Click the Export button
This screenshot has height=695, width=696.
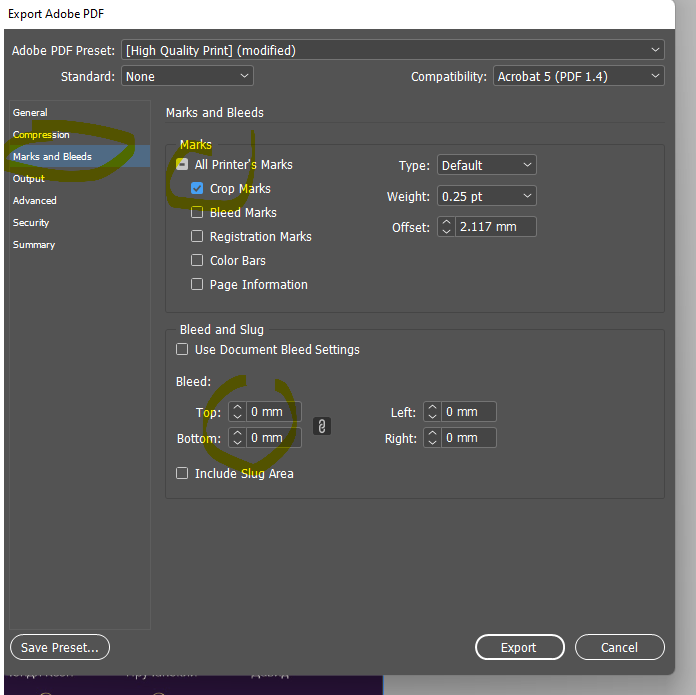(520, 647)
